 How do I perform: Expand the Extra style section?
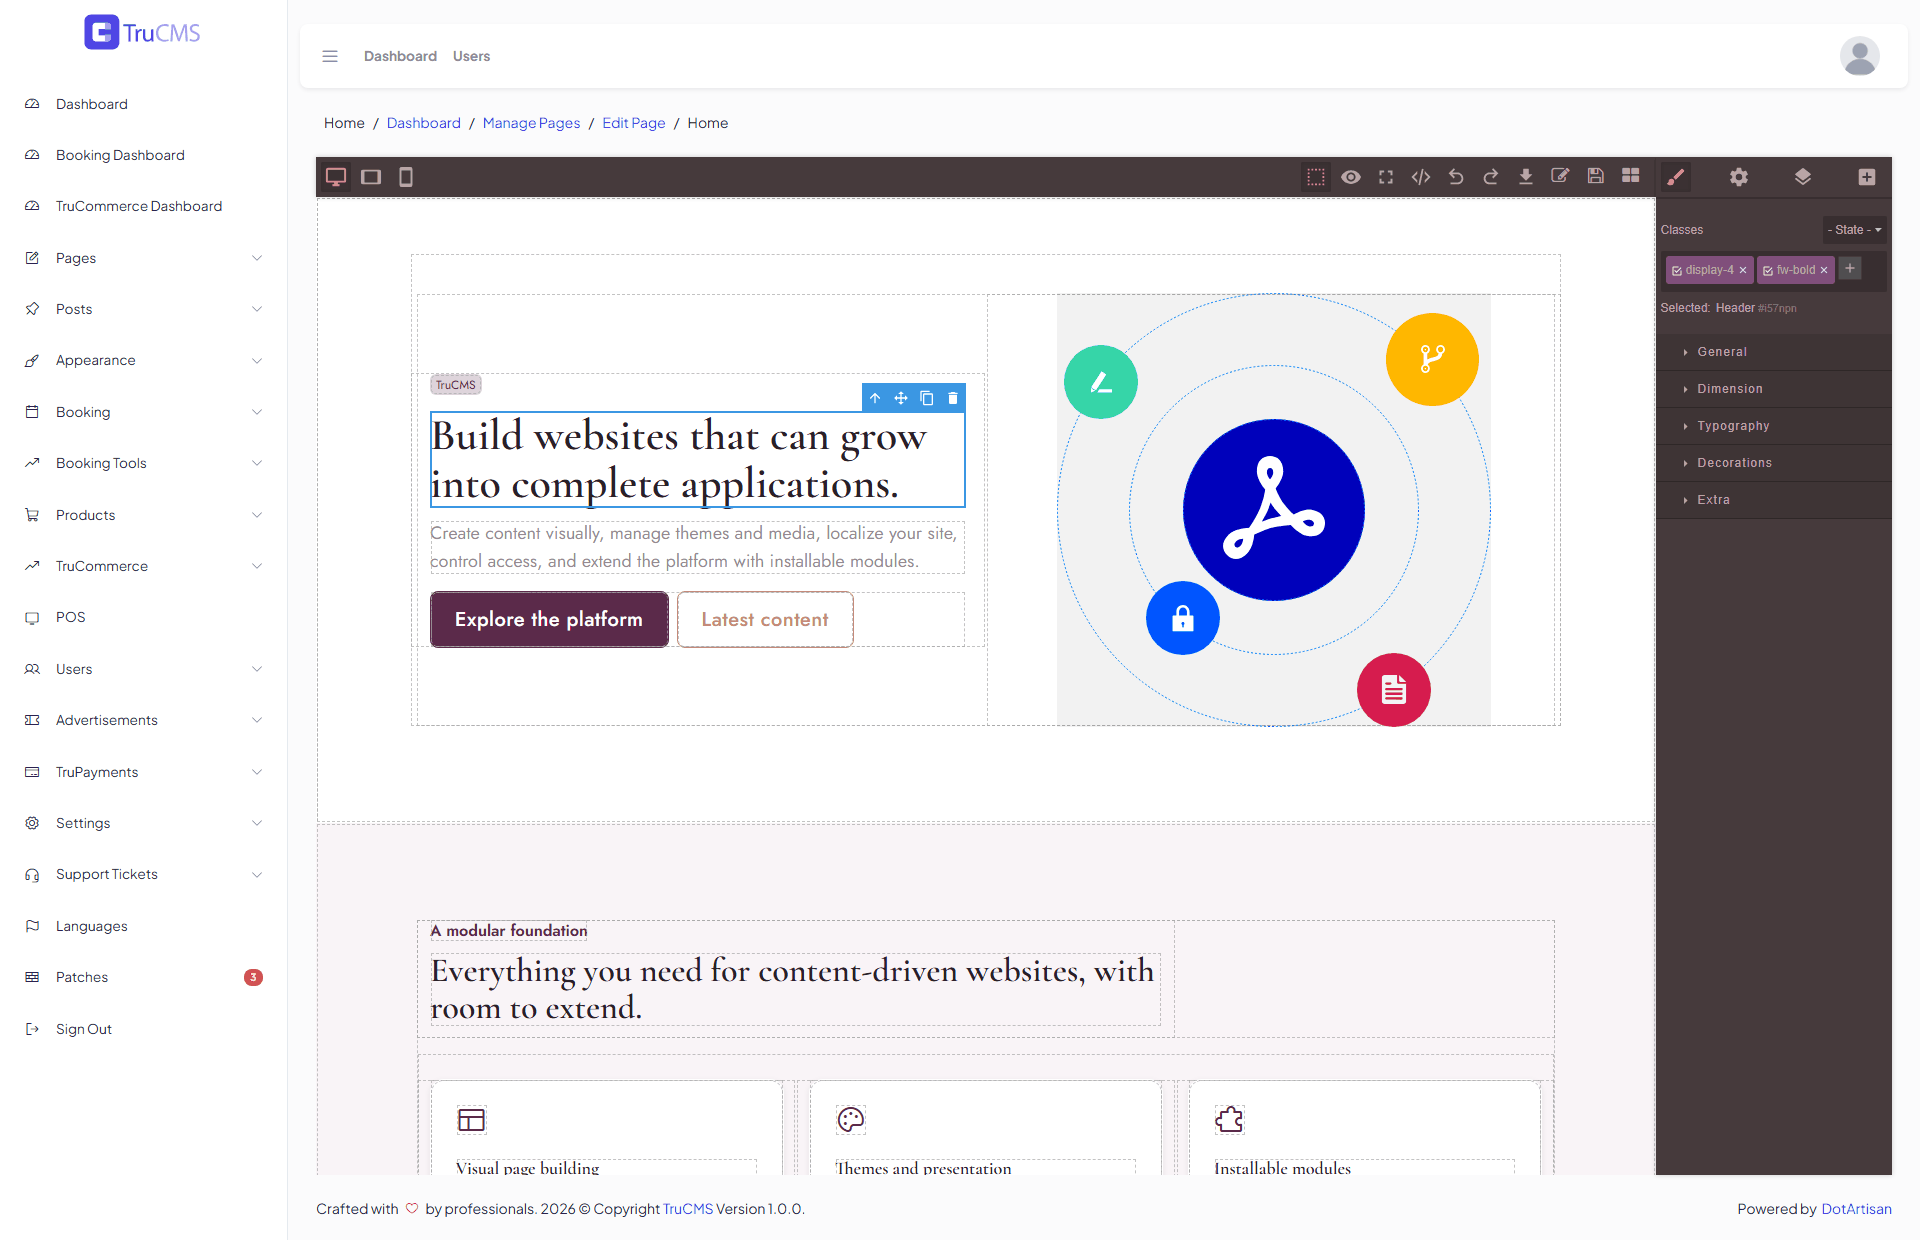1774,500
